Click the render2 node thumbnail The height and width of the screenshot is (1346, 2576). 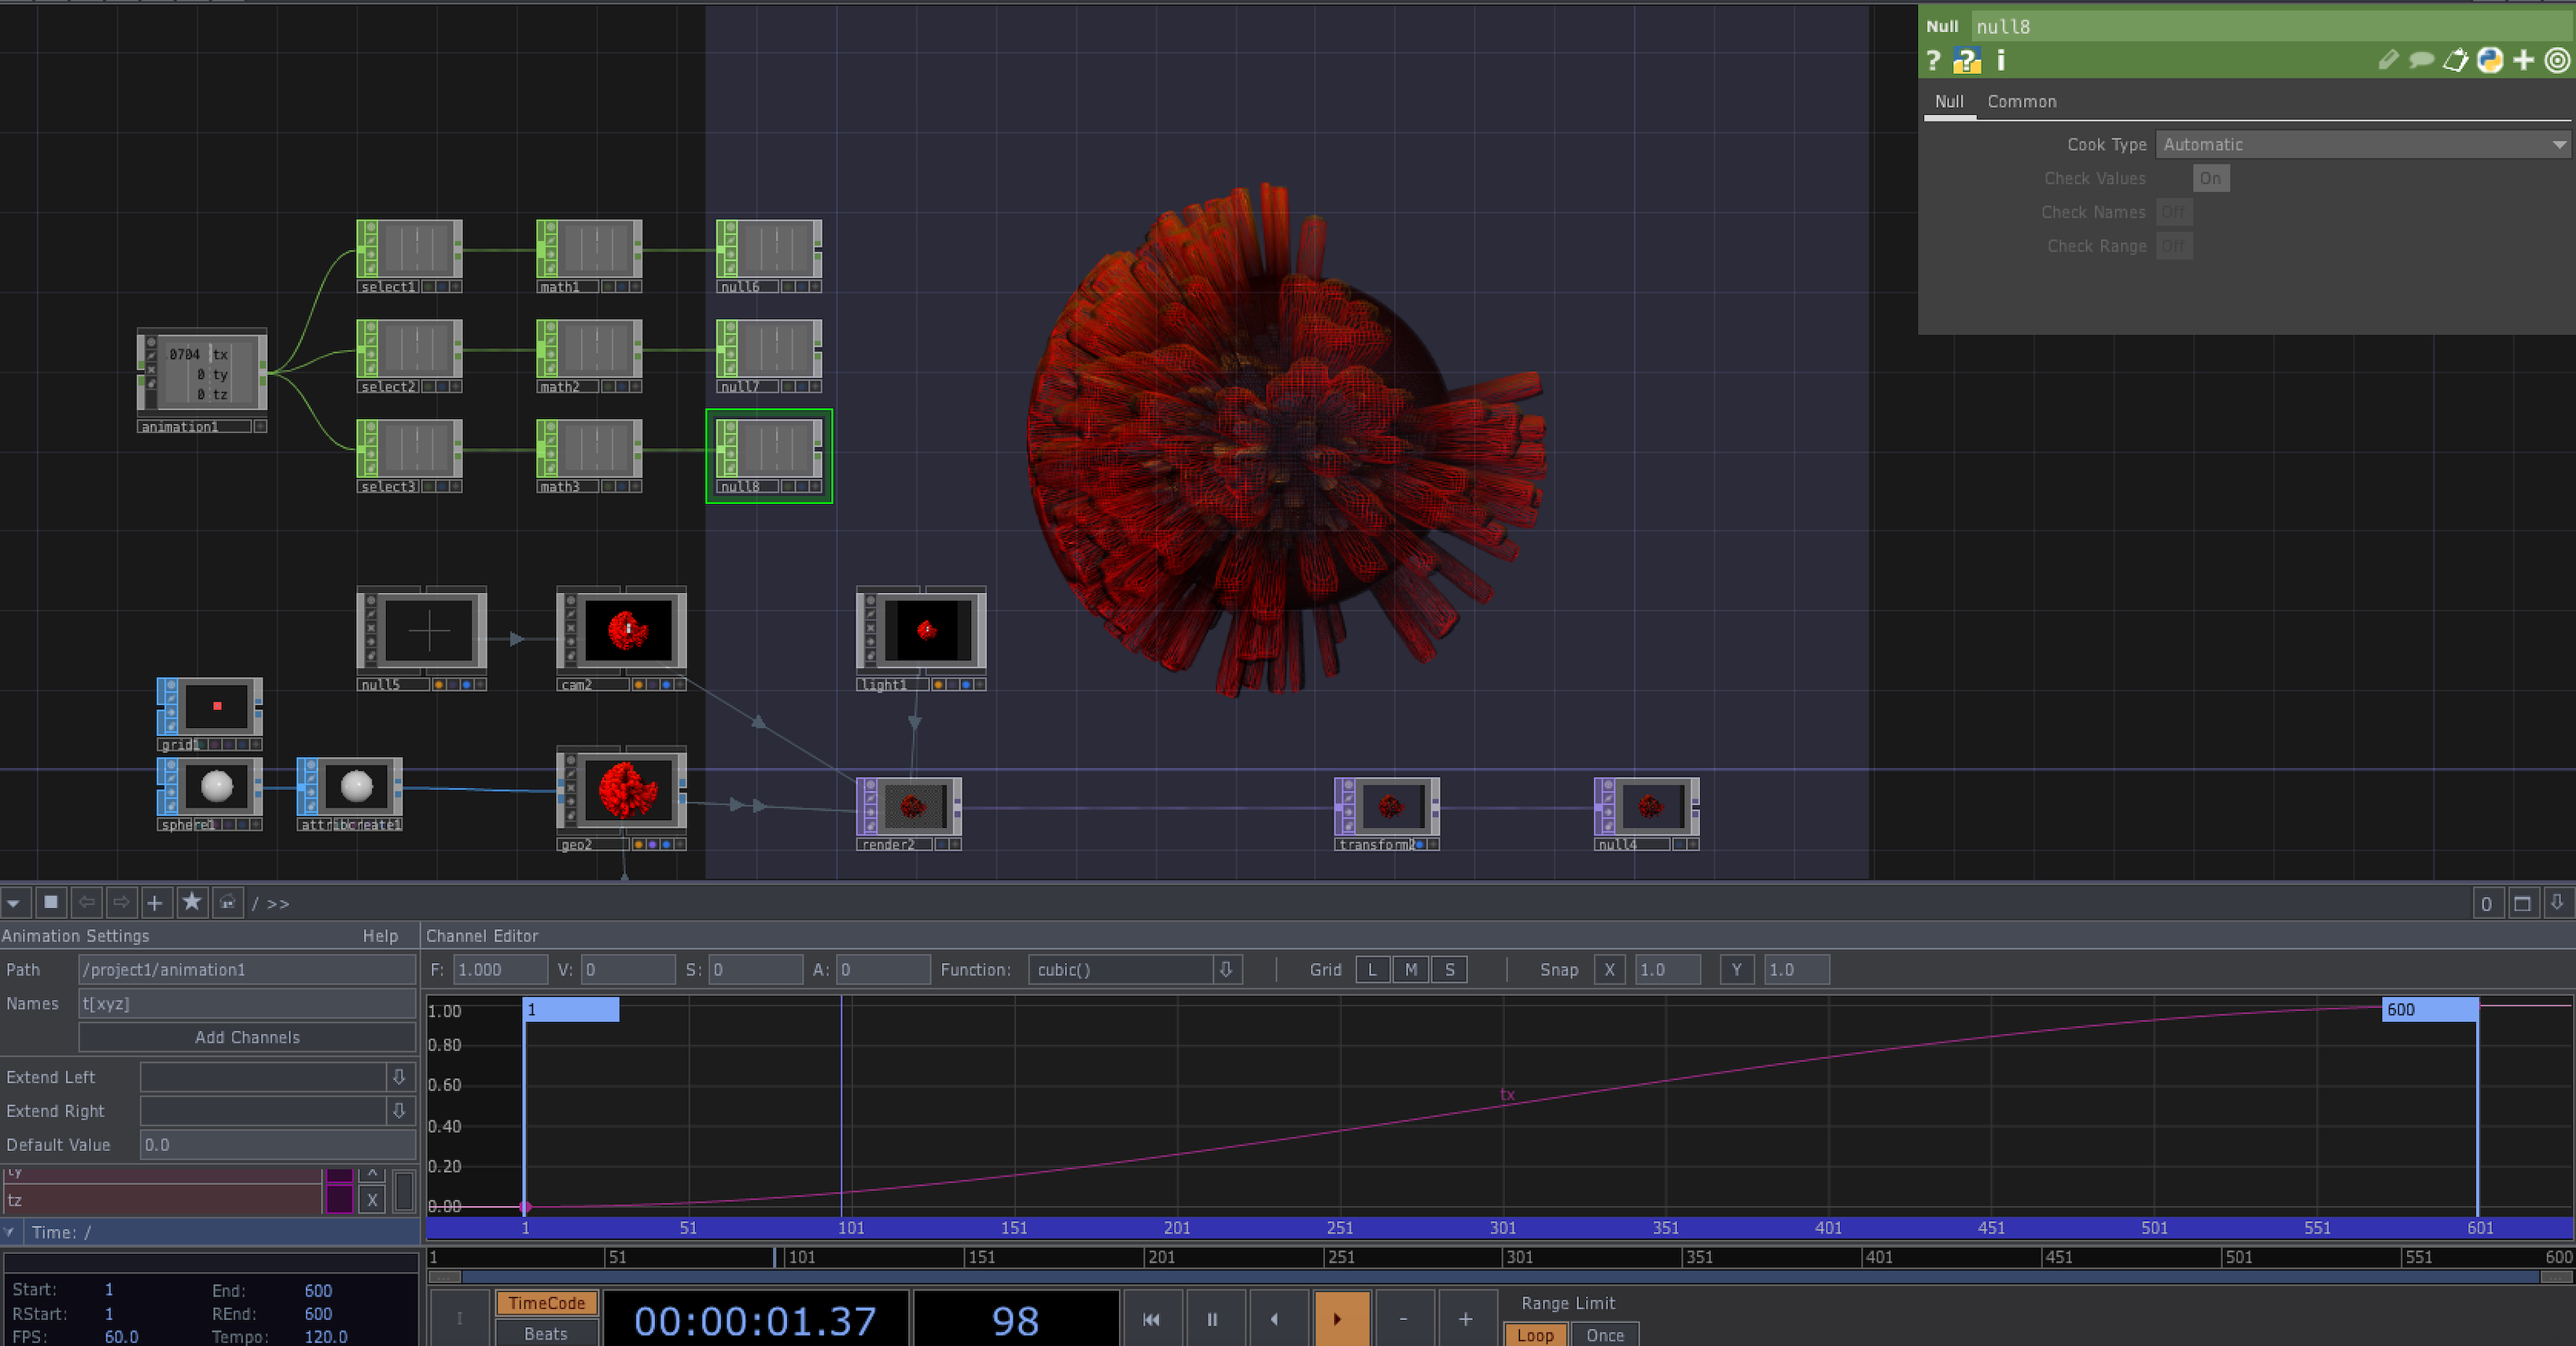[911, 806]
